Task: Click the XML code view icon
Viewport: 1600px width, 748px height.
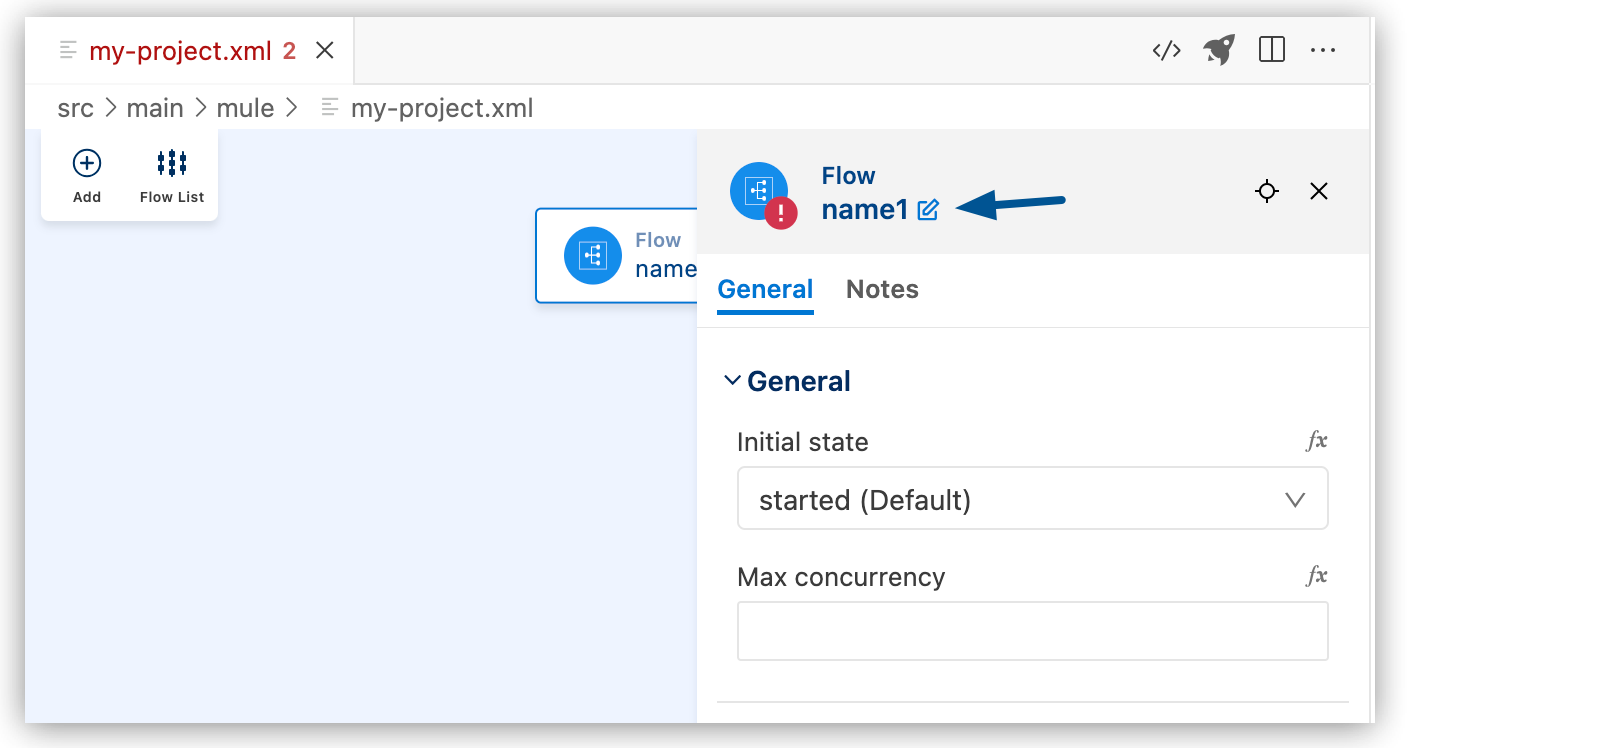Action: pyautogui.click(x=1166, y=50)
